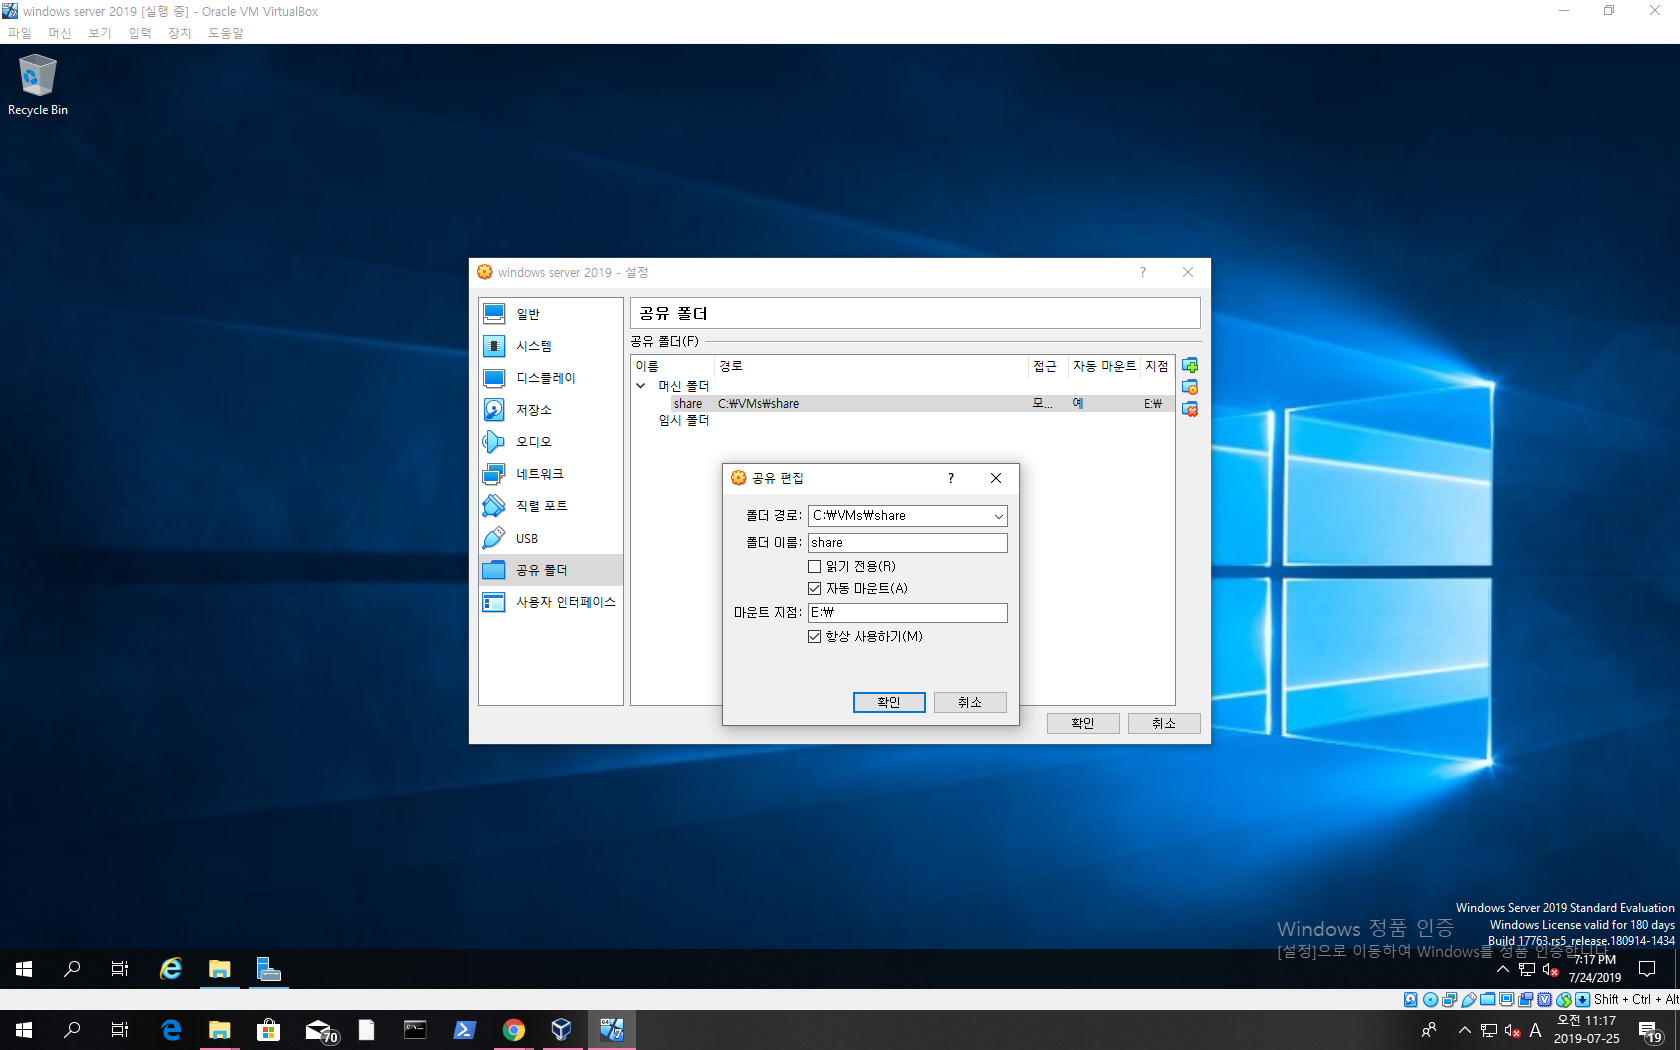The image size is (1680, 1050).
Task: Open the 보기 menu
Action: 100,33
